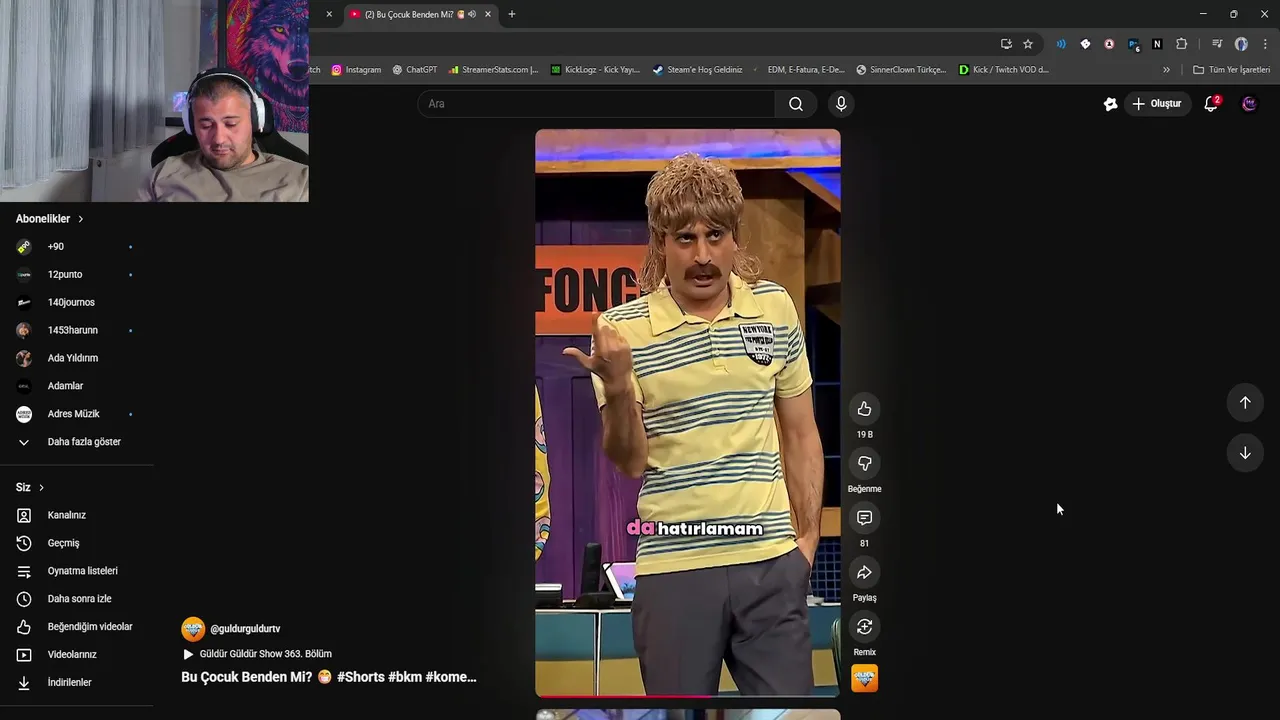The width and height of the screenshot is (1280, 720).
Task: Click the search magnifier button
Action: (796, 104)
